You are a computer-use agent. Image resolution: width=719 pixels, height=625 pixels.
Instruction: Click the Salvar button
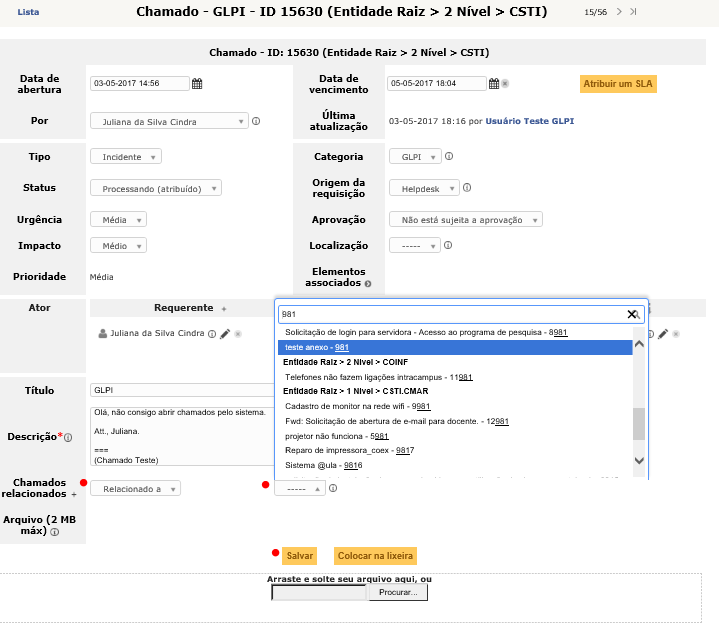click(x=299, y=556)
